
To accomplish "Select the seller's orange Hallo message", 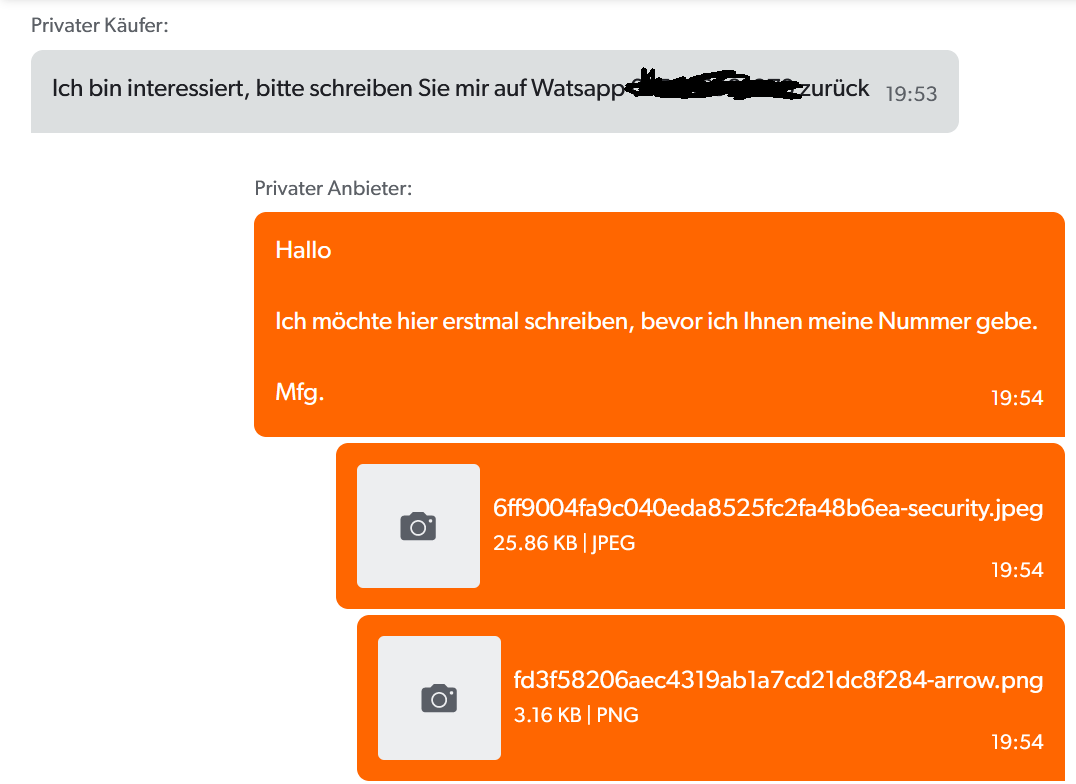I will 659,324.
